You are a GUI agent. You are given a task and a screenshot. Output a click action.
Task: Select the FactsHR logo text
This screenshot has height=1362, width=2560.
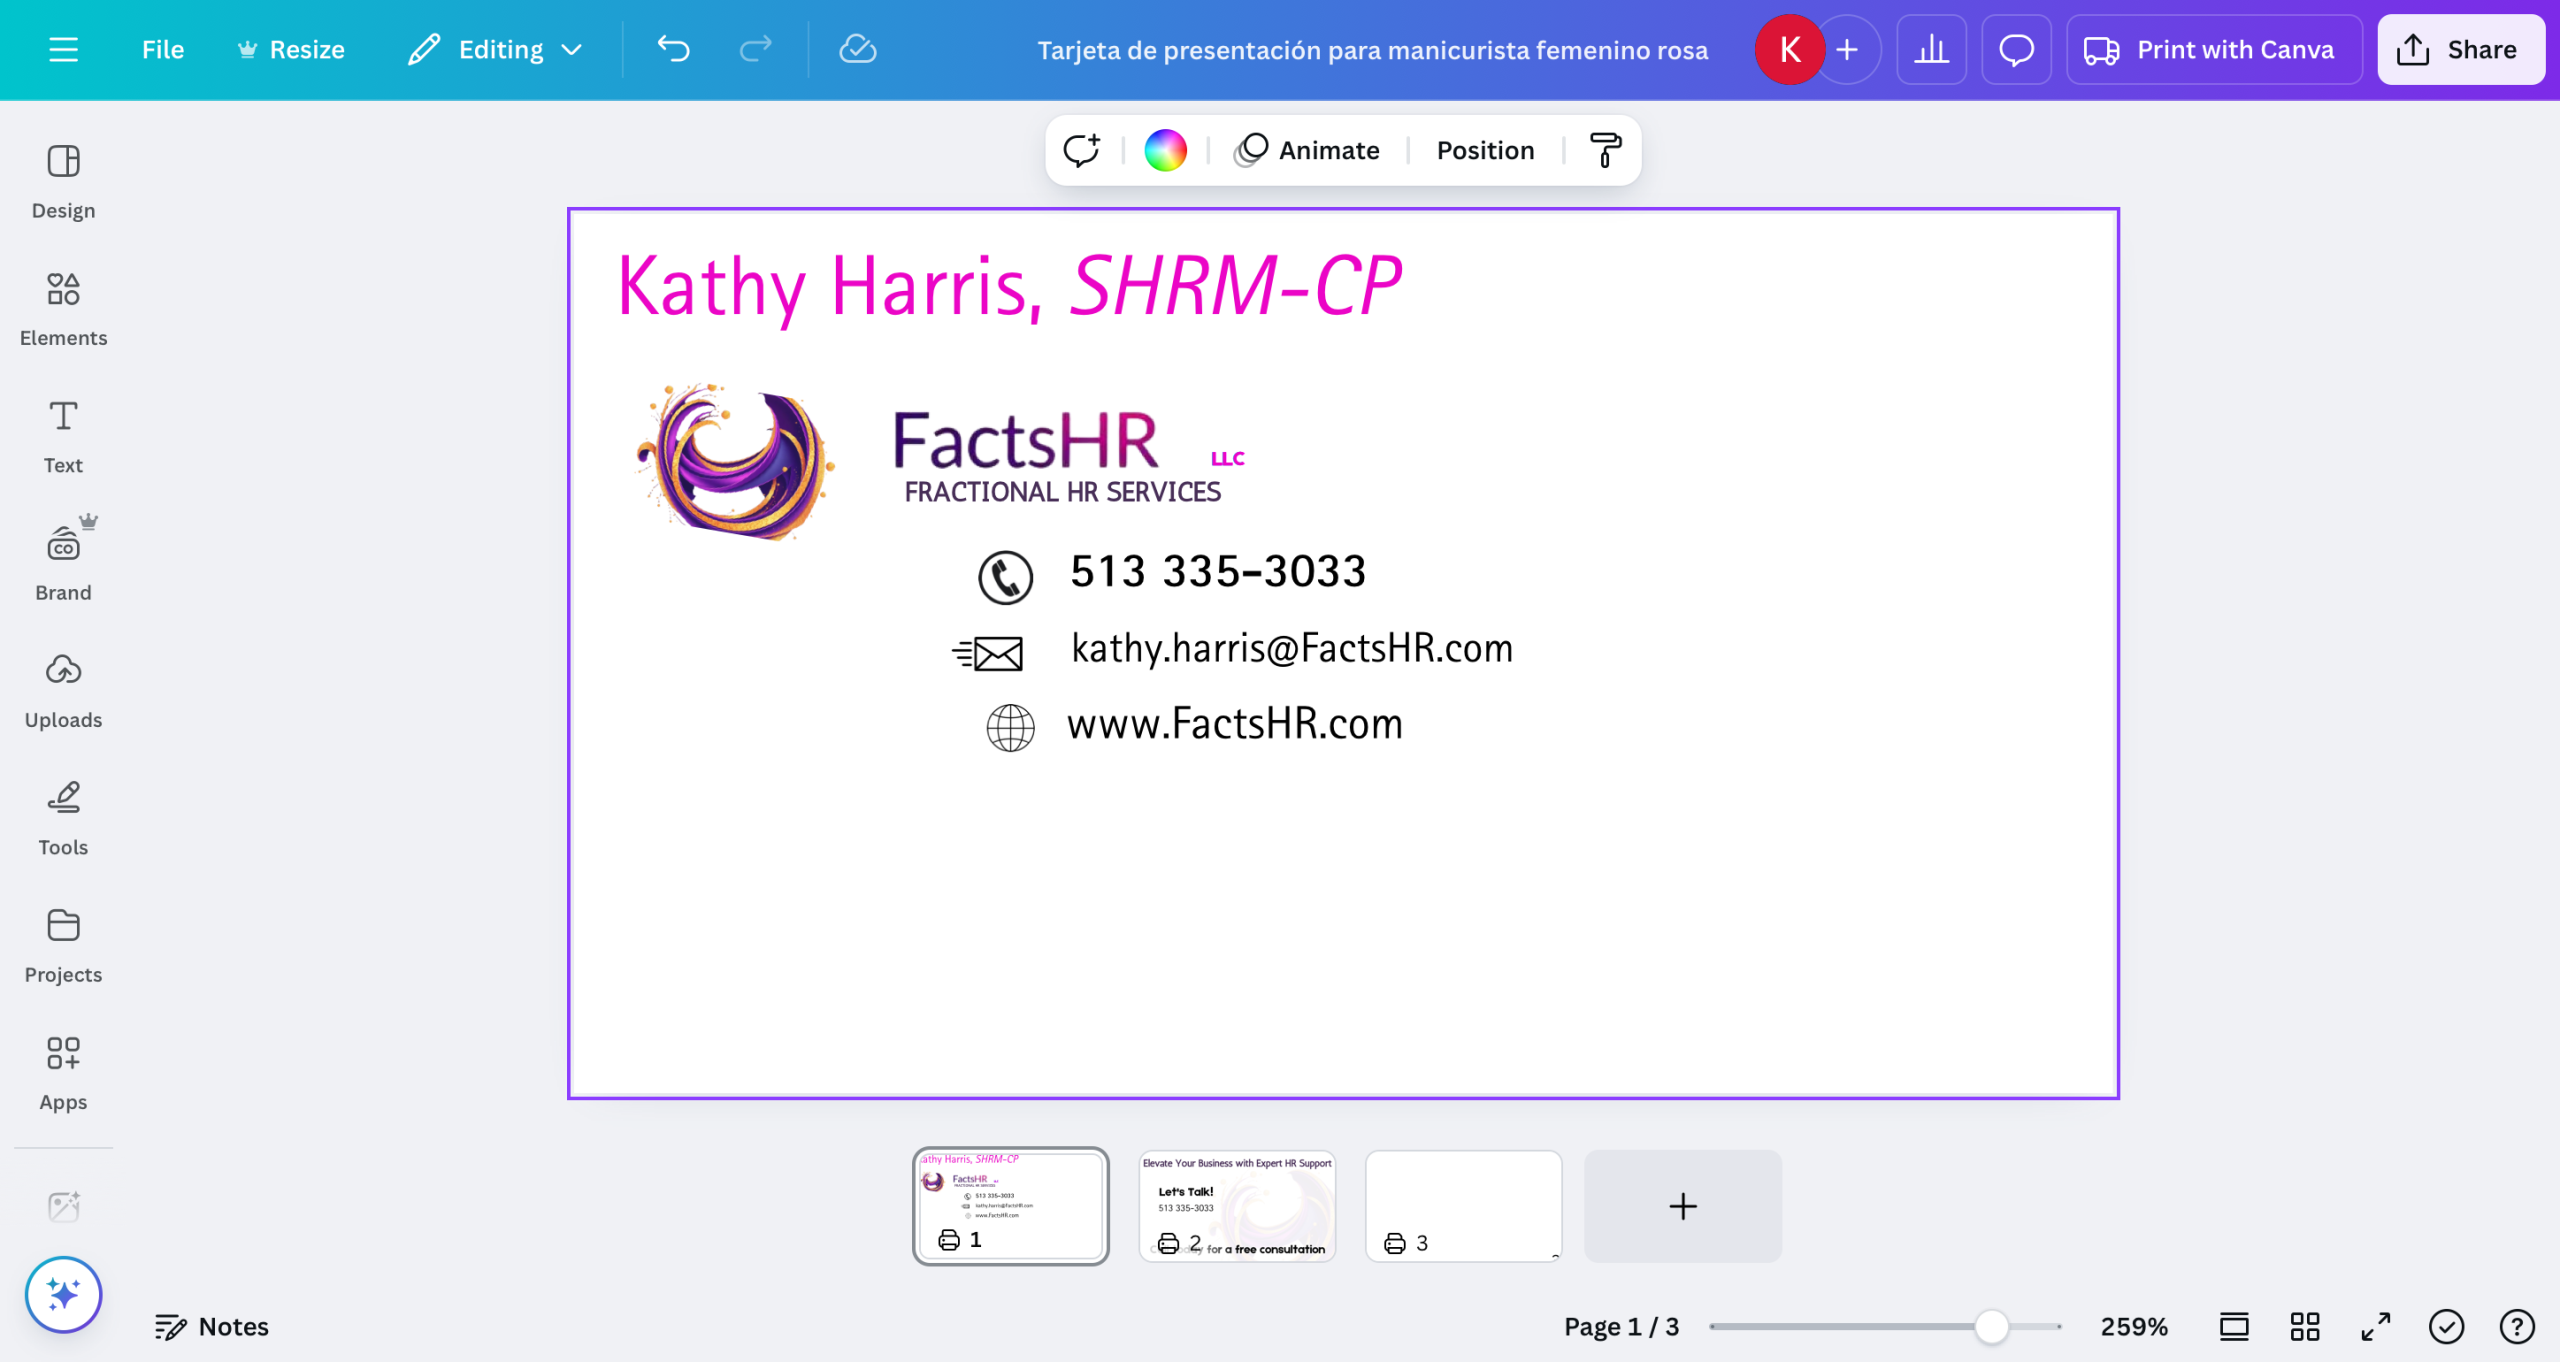(1025, 440)
